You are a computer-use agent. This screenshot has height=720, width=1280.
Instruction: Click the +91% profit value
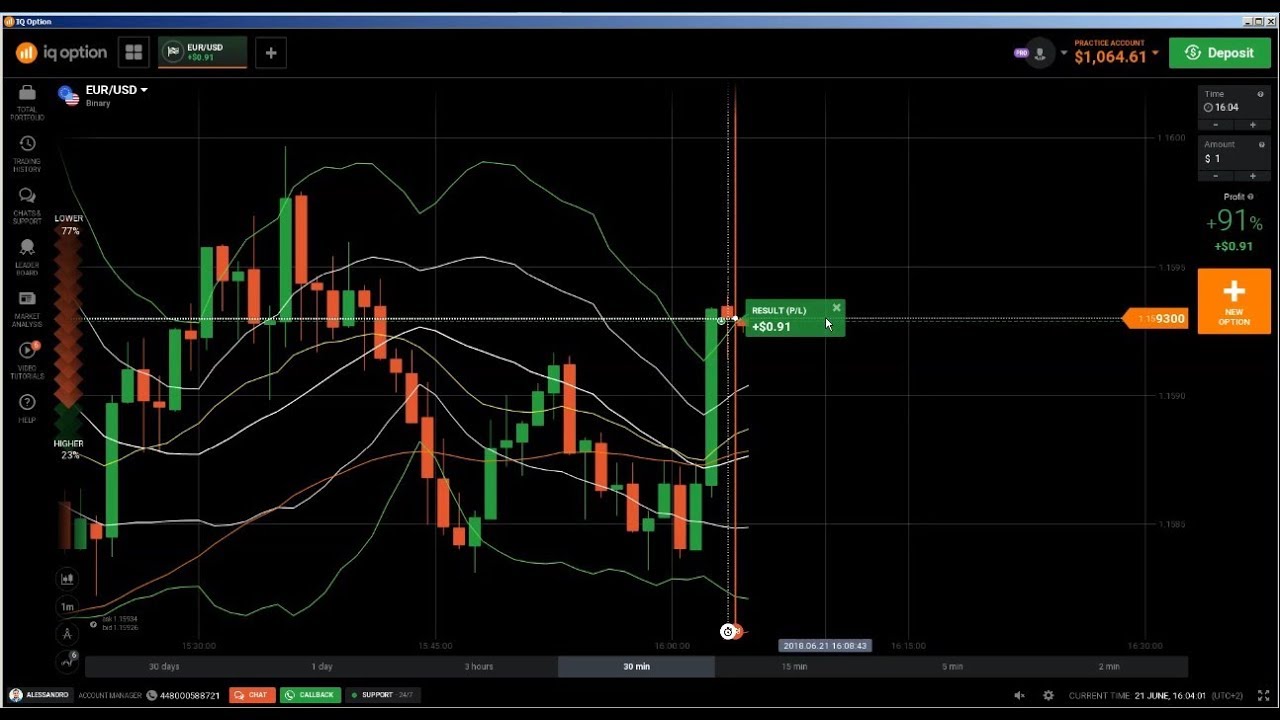tap(1234, 222)
